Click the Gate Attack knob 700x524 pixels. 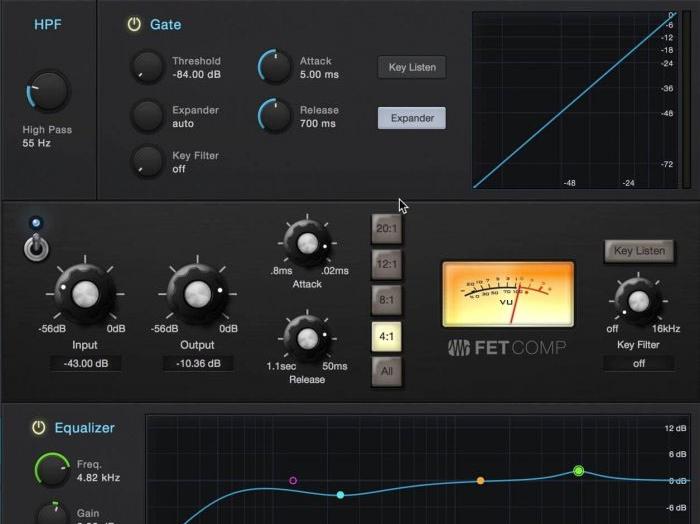[x=275, y=66]
